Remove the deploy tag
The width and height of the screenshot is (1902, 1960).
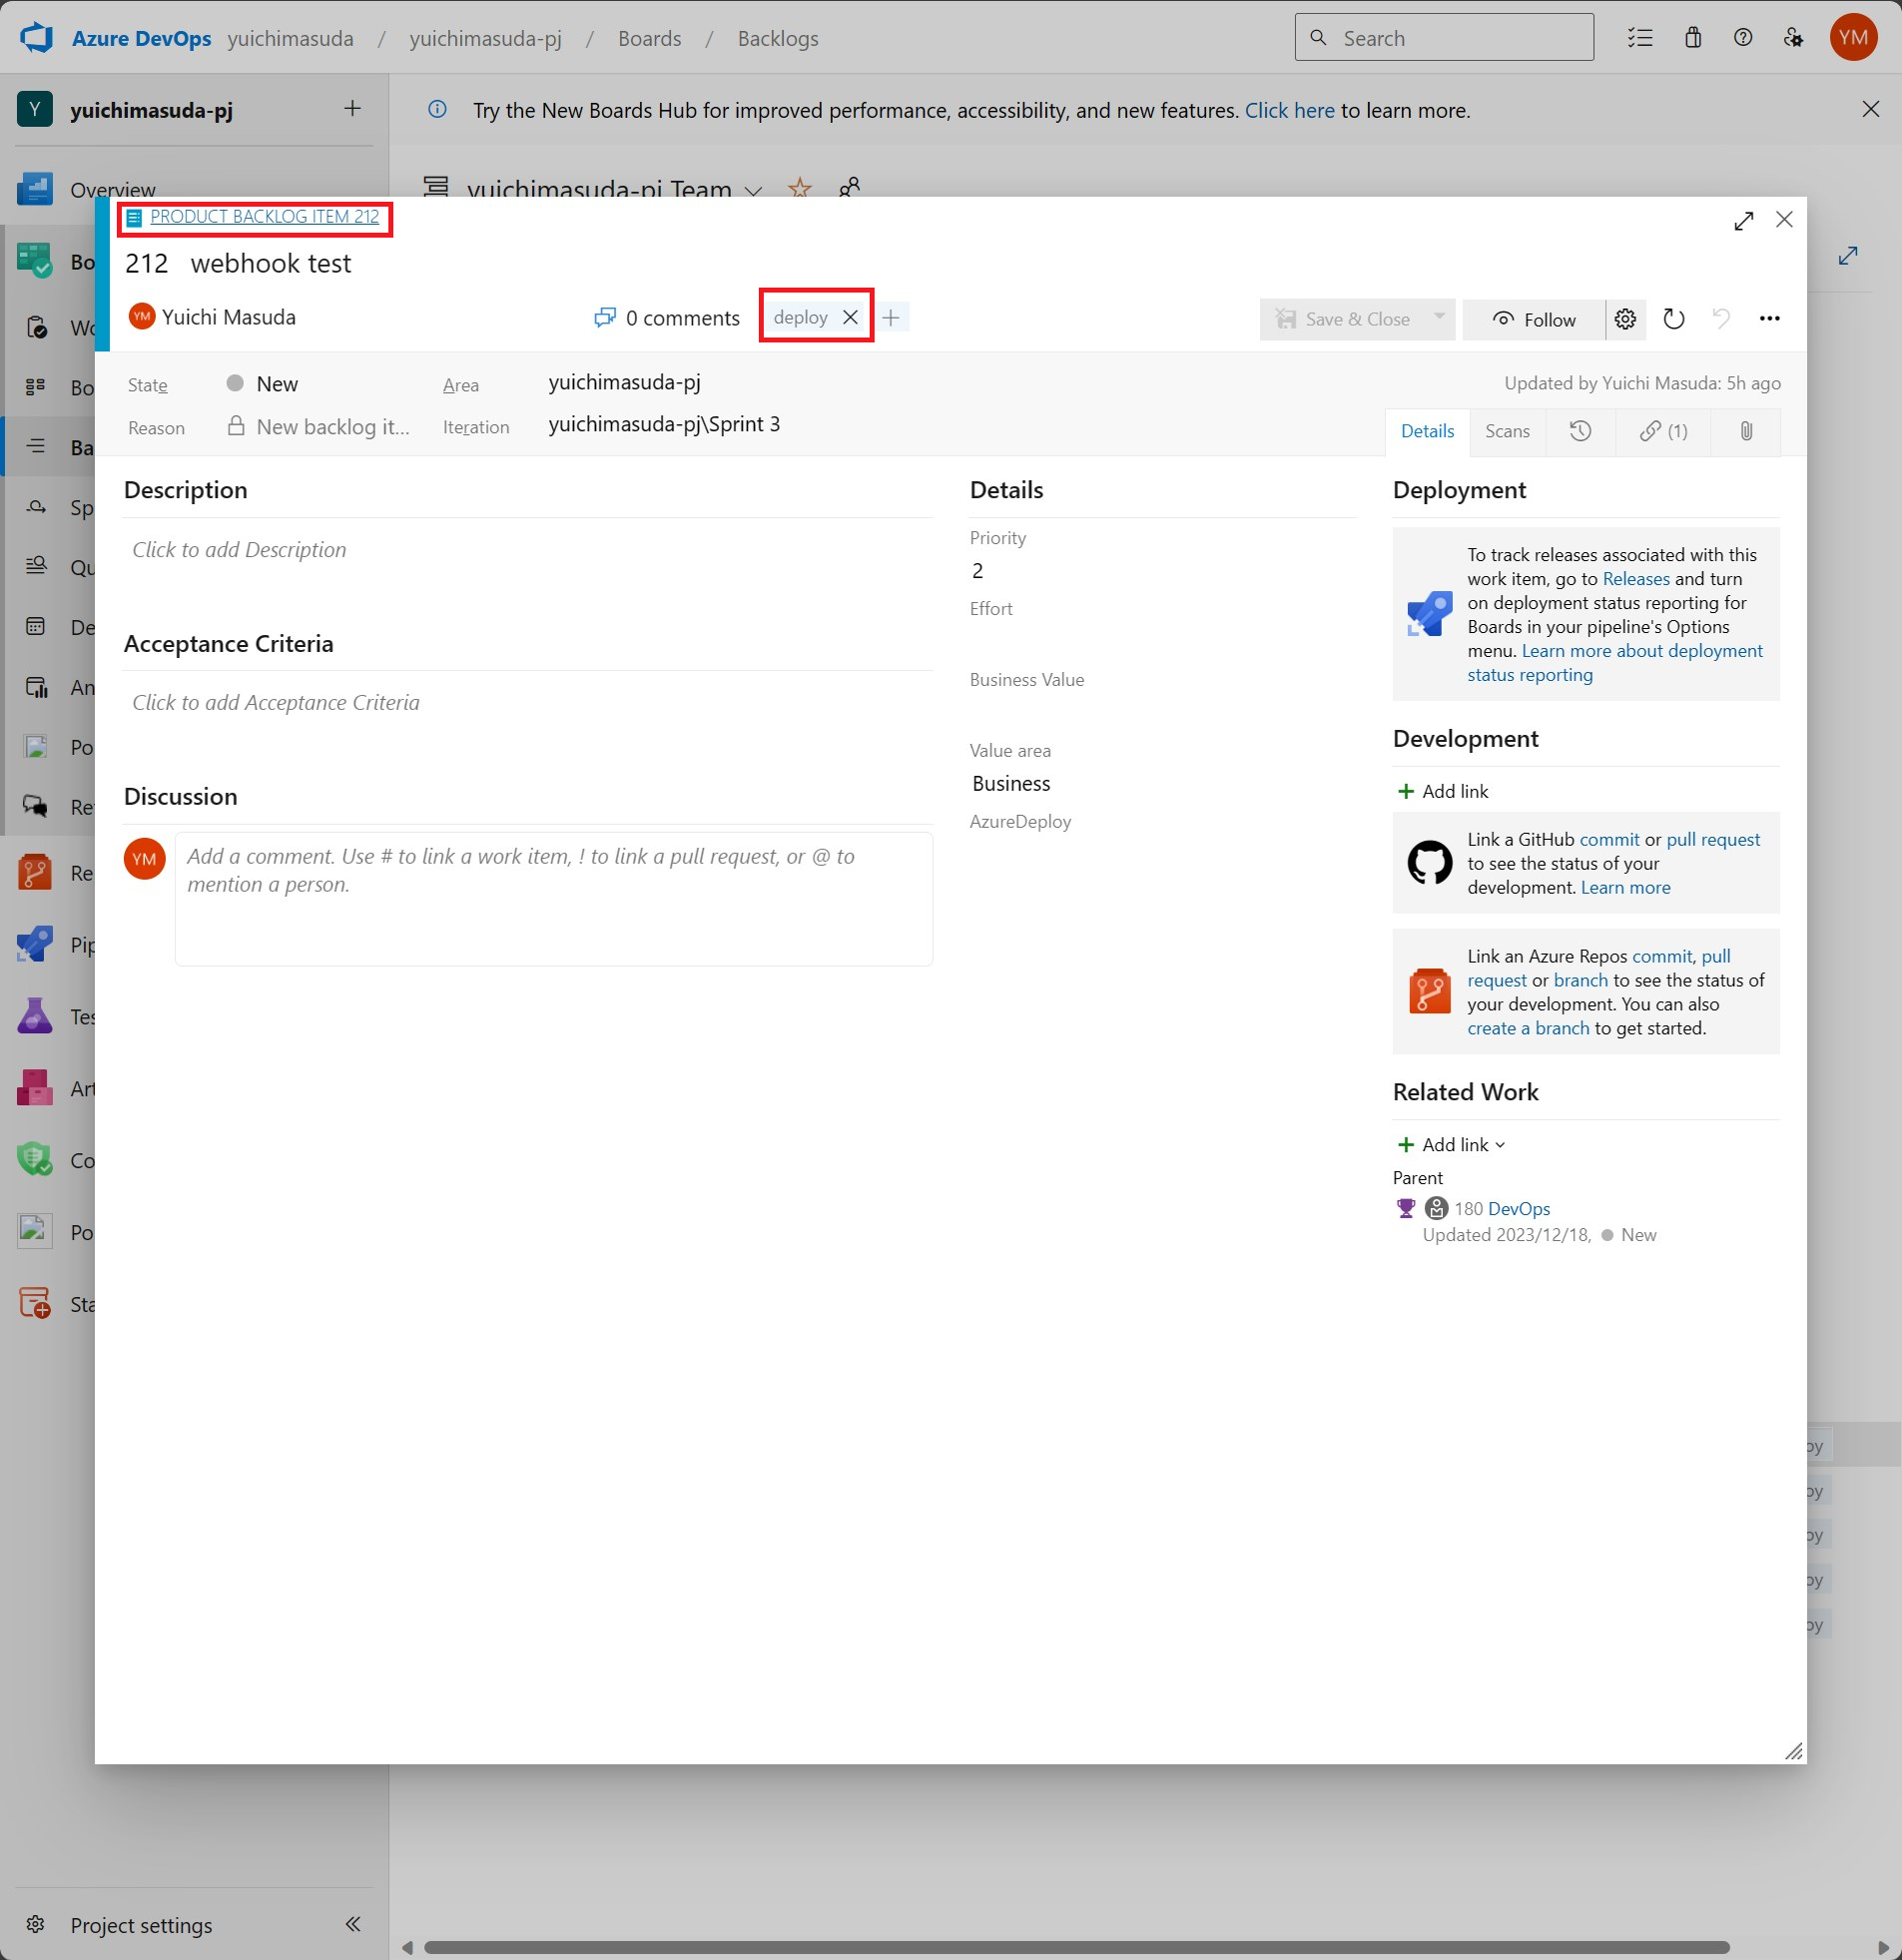pyautogui.click(x=850, y=317)
